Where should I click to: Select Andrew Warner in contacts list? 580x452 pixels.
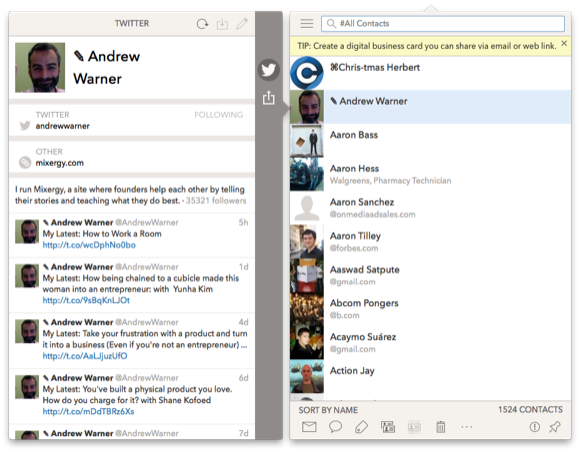coord(430,107)
